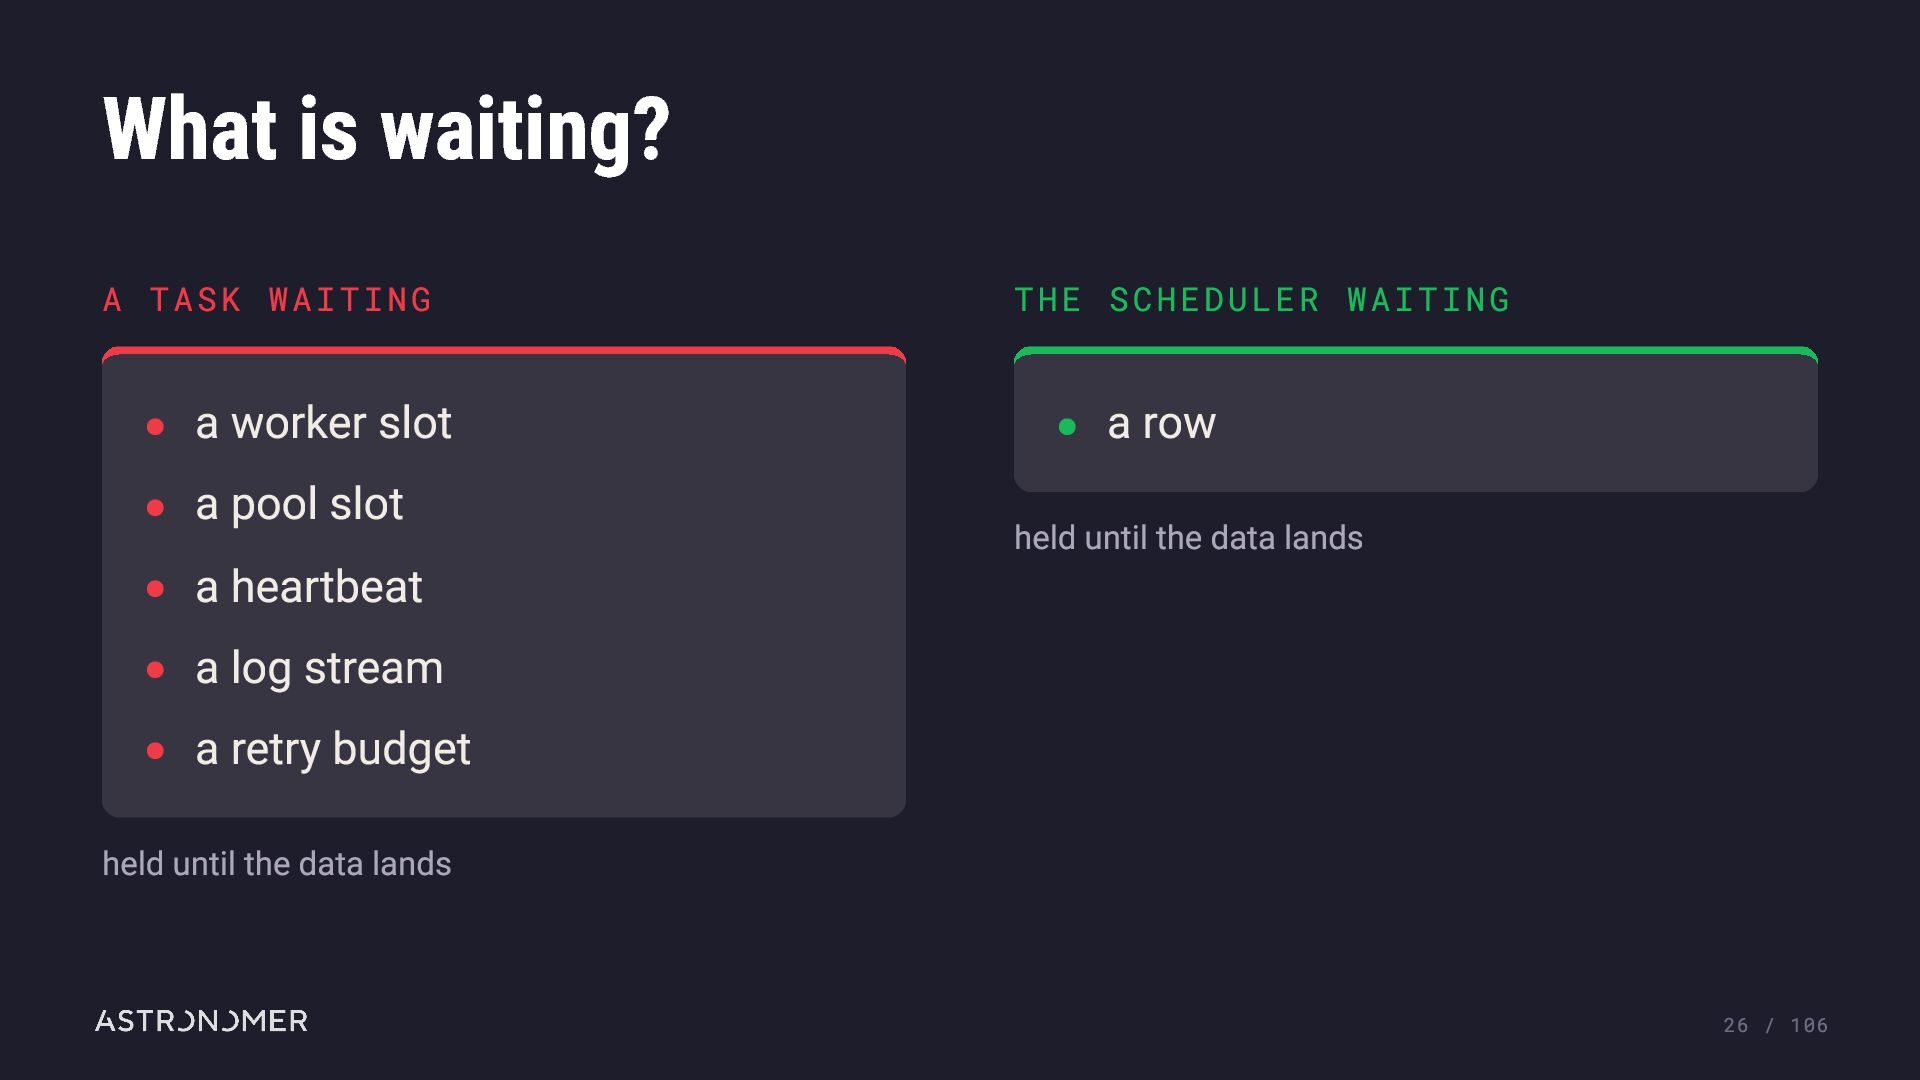Click the red bullet beside pool slot
Image resolution: width=1920 pixels, height=1080 pixels.
pyautogui.click(x=155, y=508)
